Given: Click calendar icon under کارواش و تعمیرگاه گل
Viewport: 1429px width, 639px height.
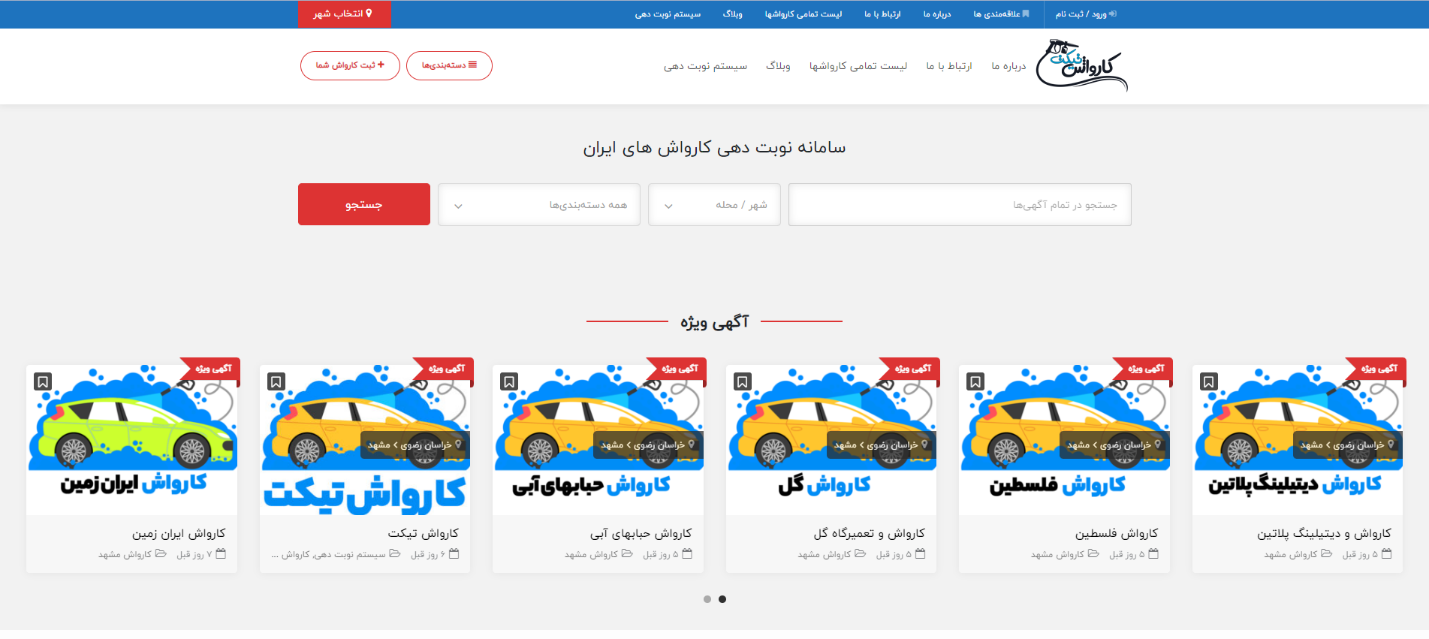Looking at the screenshot, I should point(920,554).
